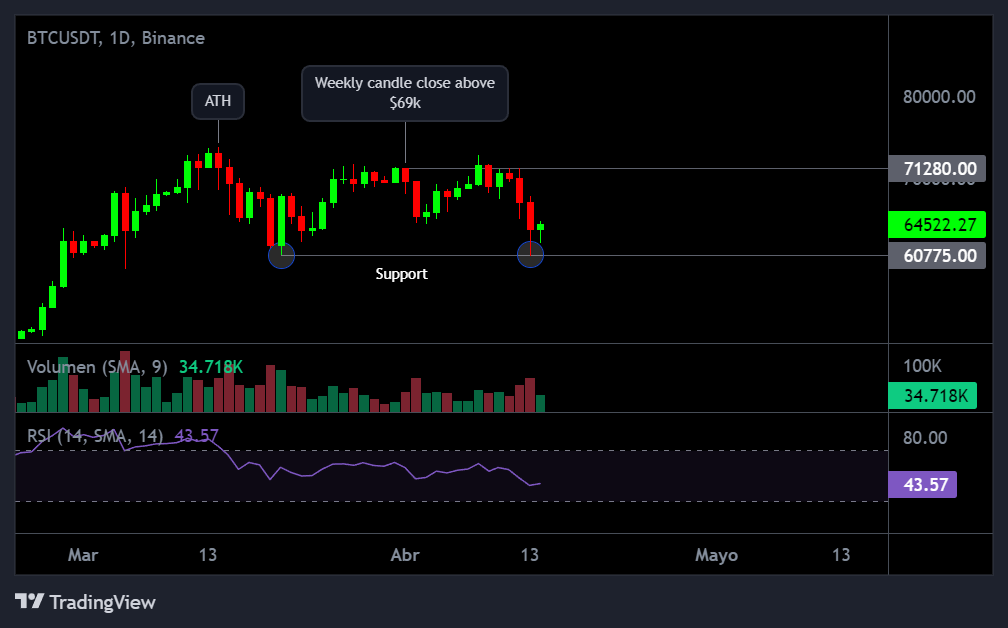Viewport: 1008px width, 628px height.
Task: Click the RSI 80.00 axis value
Action: [x=925, y=438]
